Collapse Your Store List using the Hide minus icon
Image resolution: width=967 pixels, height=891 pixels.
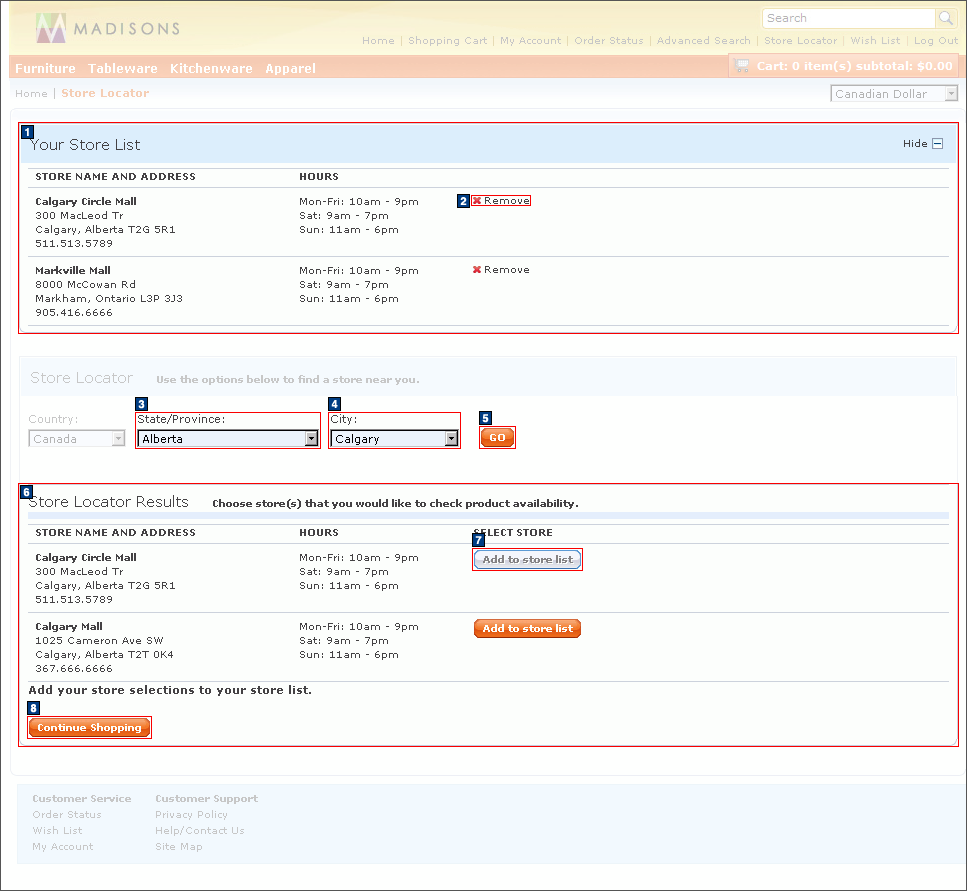[936, 143]
